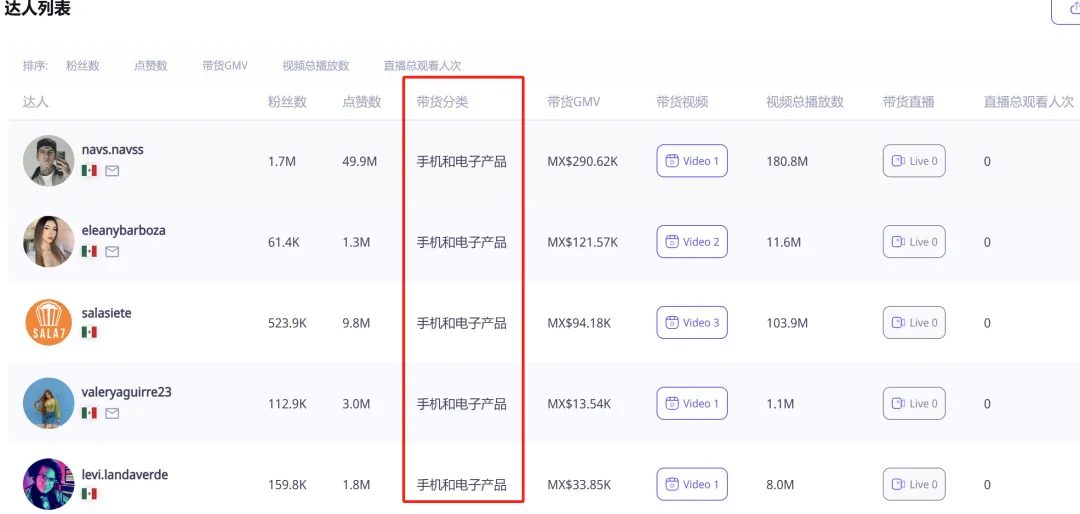Sort by 粉丝数
Viewport: 1080px width, 514px height.
83,65
